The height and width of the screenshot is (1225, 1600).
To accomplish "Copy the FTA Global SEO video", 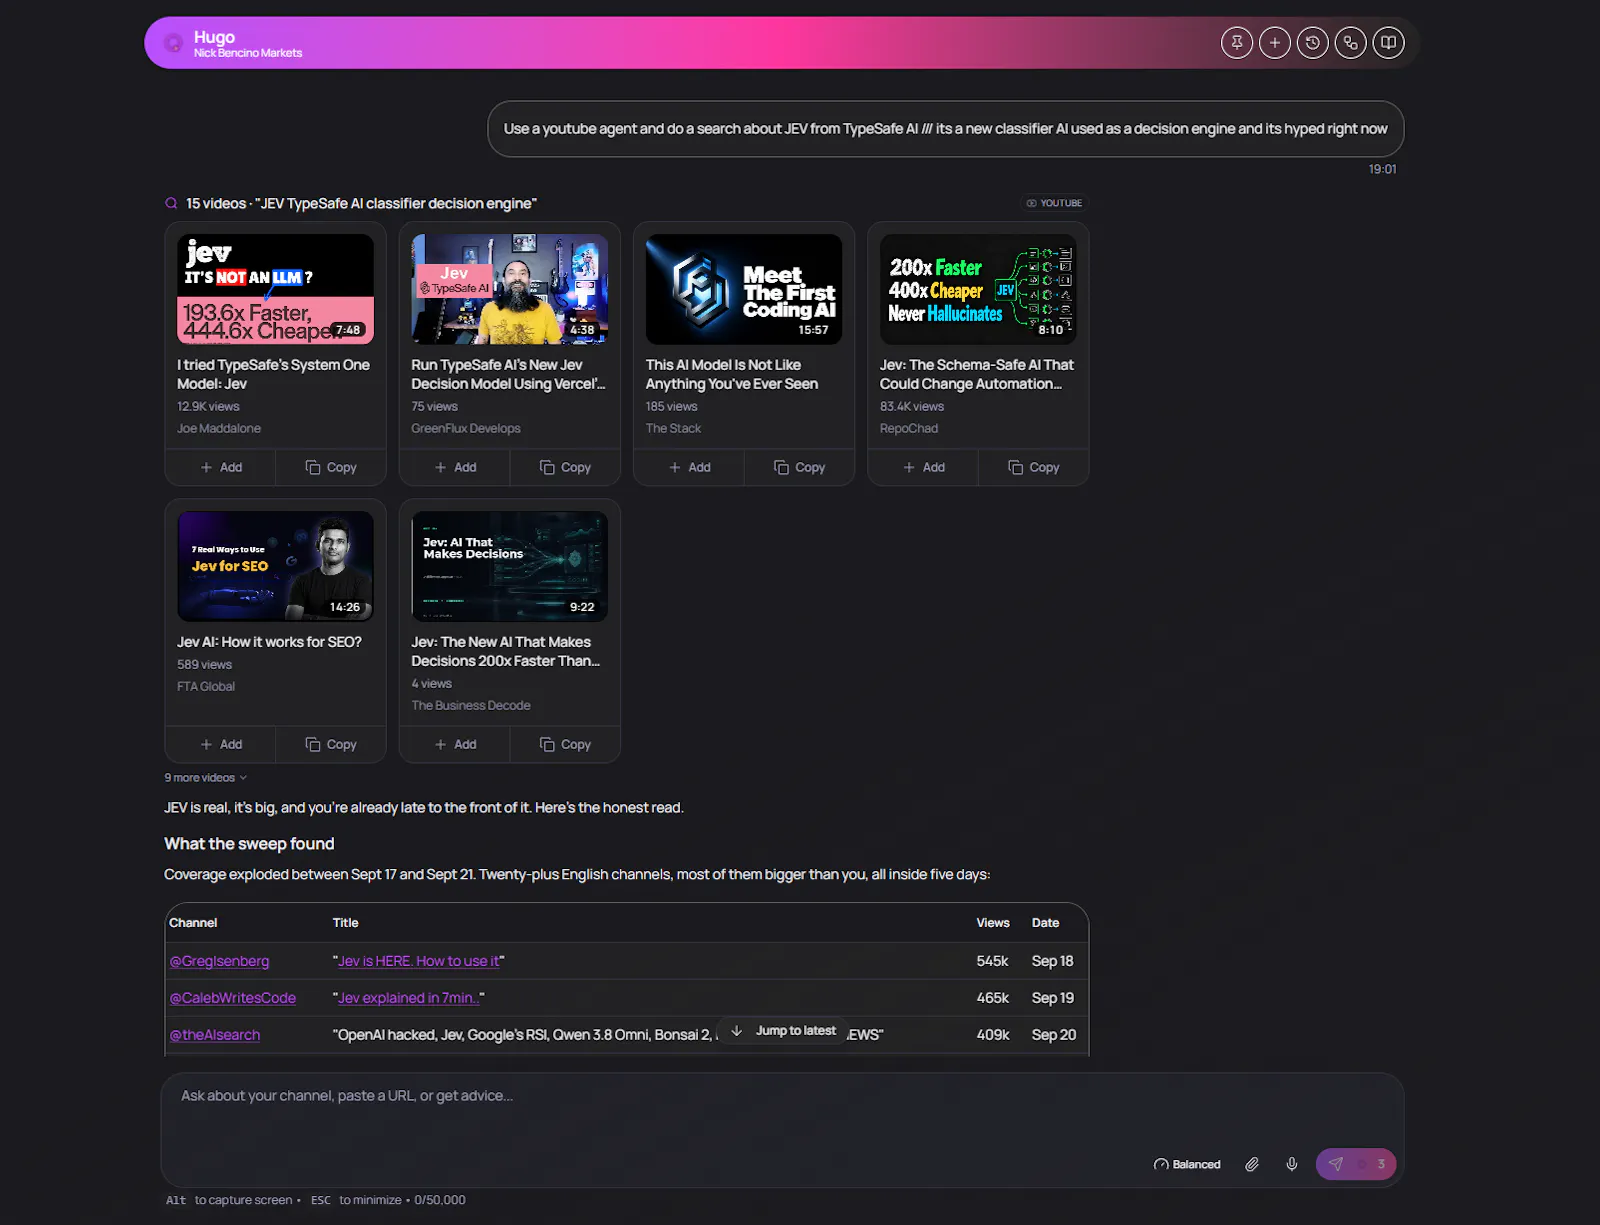I will click(x=331, y=744).
